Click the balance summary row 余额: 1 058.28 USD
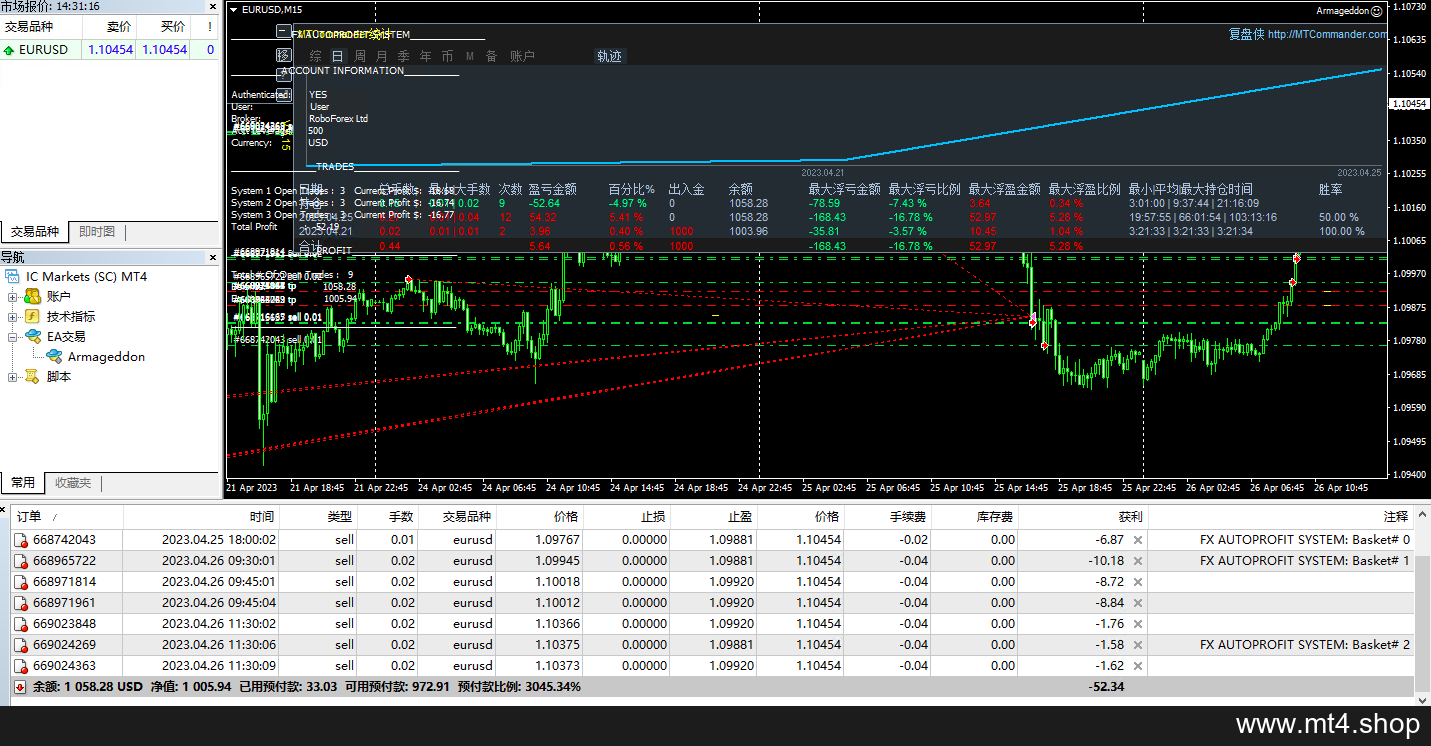 click(x=714, y=687)
